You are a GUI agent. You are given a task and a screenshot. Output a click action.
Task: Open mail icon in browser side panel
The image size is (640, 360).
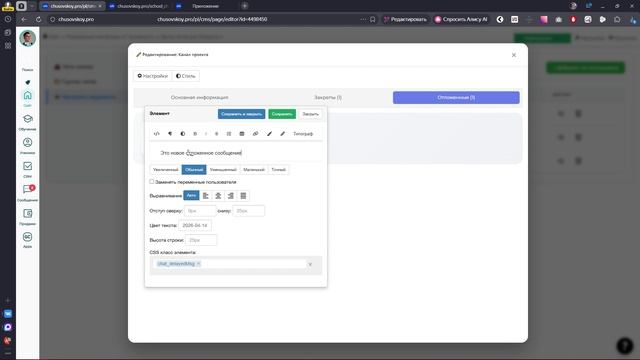coord(8,314)
